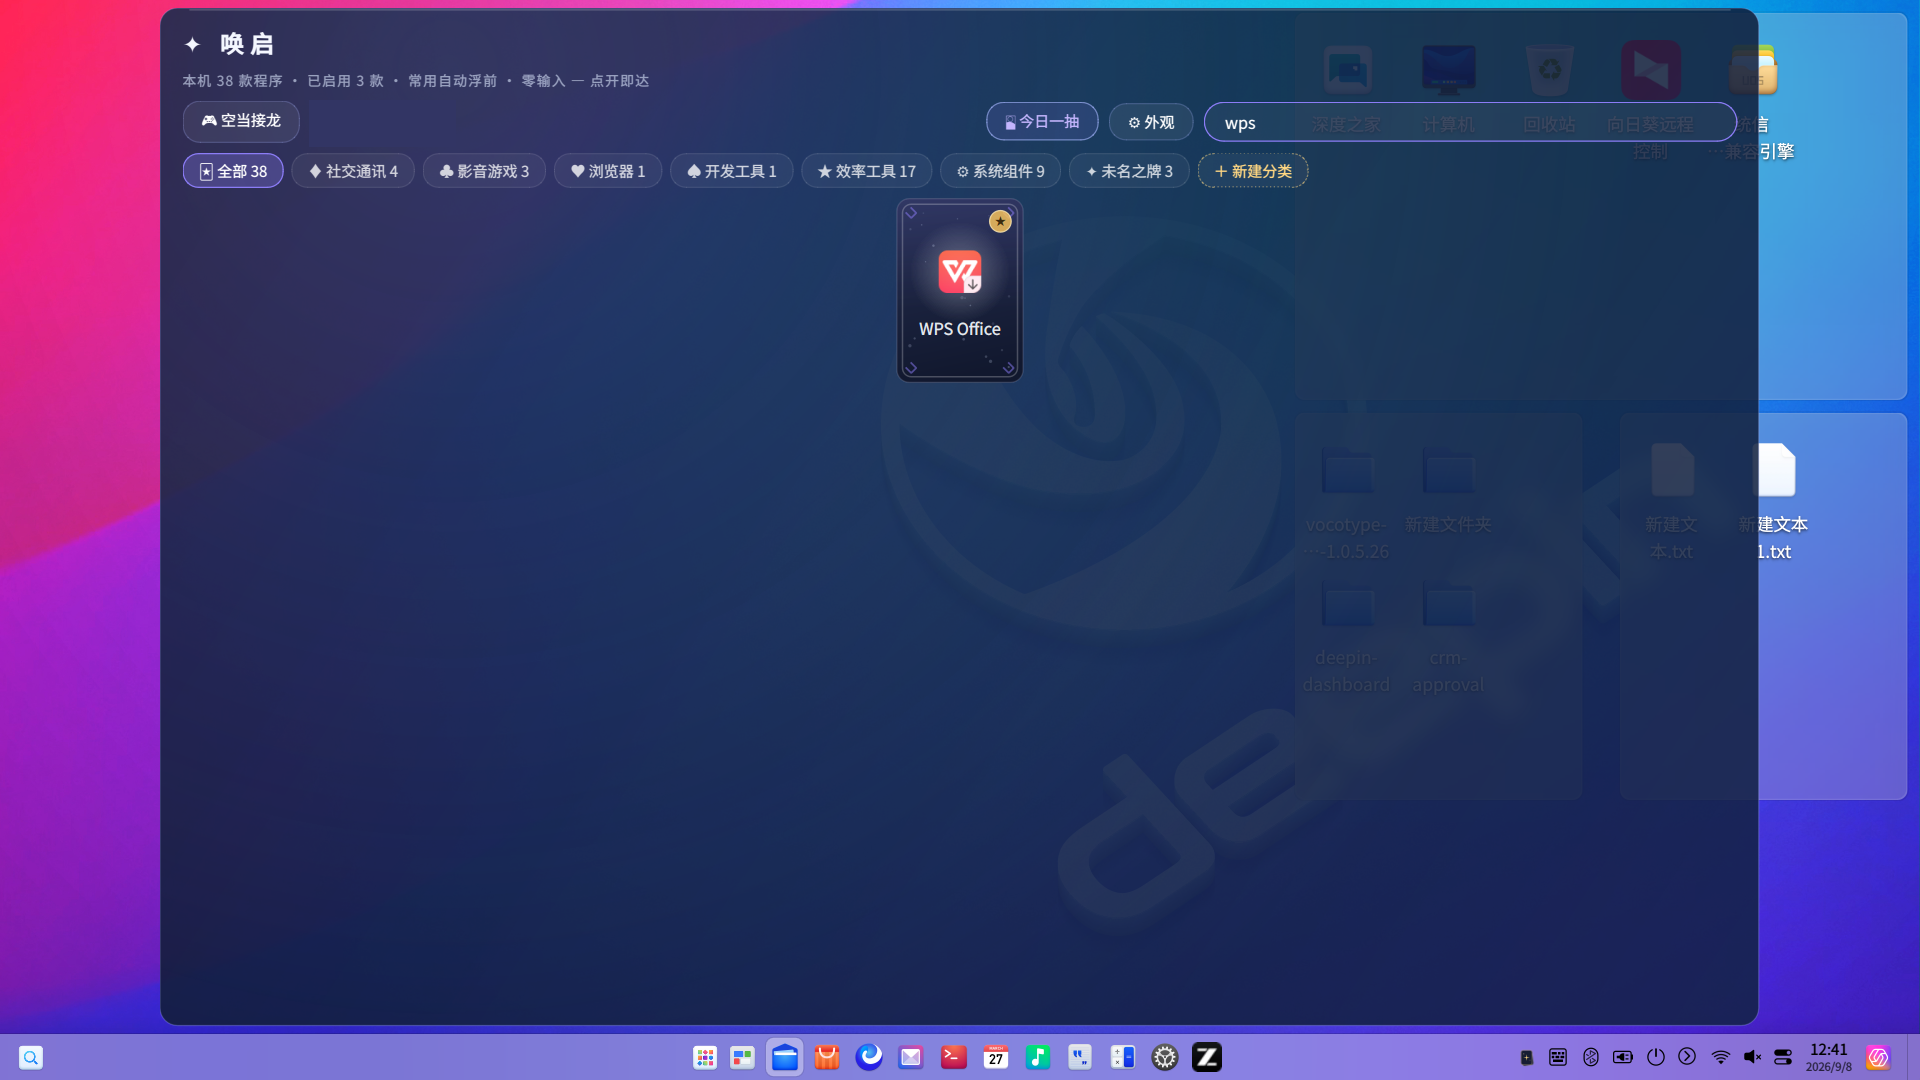The height and width of the screenshot is (1080, 1920).
Task: Launch the green music player icon
Action: [x=1038, y=1057]
